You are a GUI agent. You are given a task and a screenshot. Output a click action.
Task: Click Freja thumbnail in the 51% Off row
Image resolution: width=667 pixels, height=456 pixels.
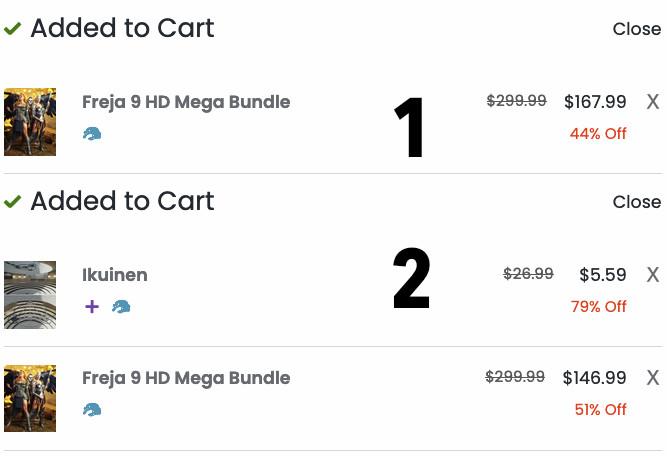(30, 398)
